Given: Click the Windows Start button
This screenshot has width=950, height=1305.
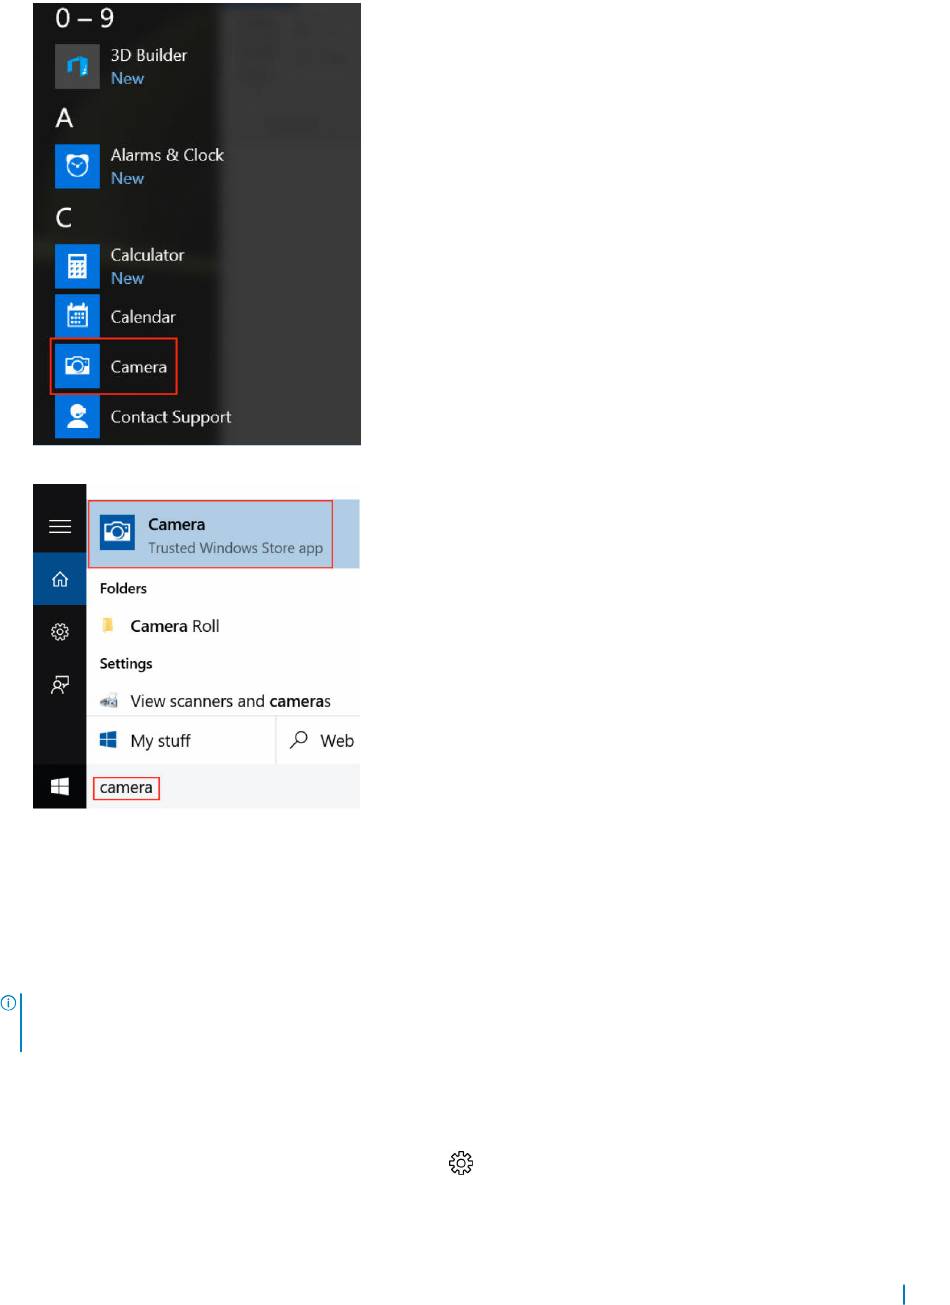Looking at the screenshot, I should (60, 788).
